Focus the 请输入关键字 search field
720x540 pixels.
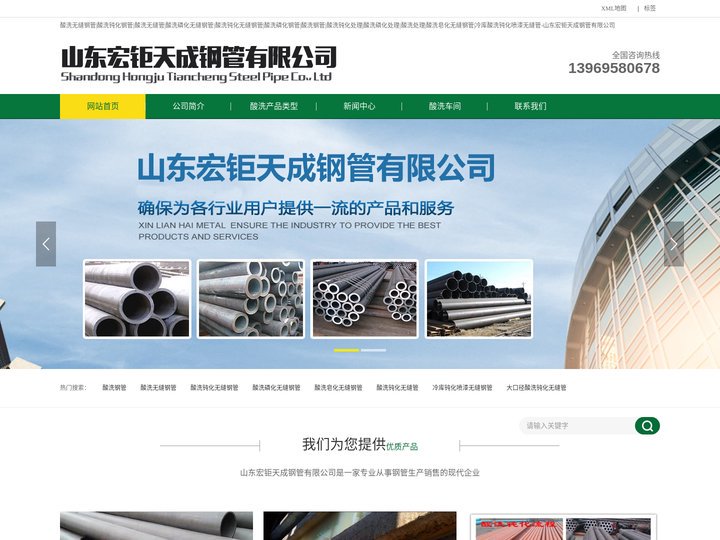(x=578, y=426)
